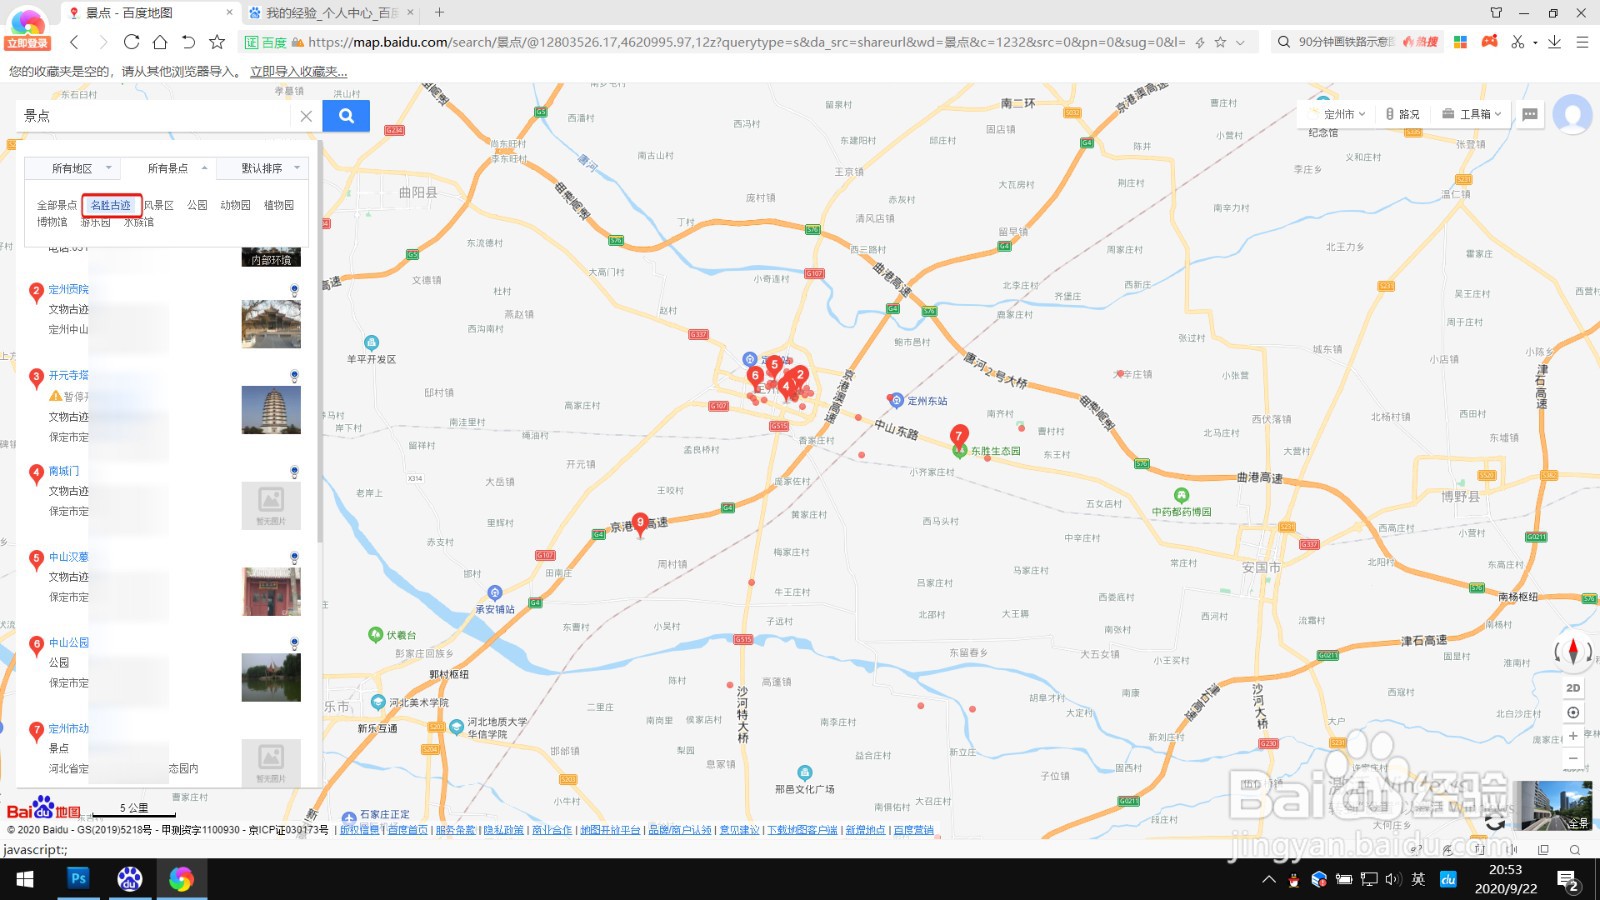Zoom out with the map minus button
Viewport: 1600px width, 900px height.
click(x=1573, y=759)
